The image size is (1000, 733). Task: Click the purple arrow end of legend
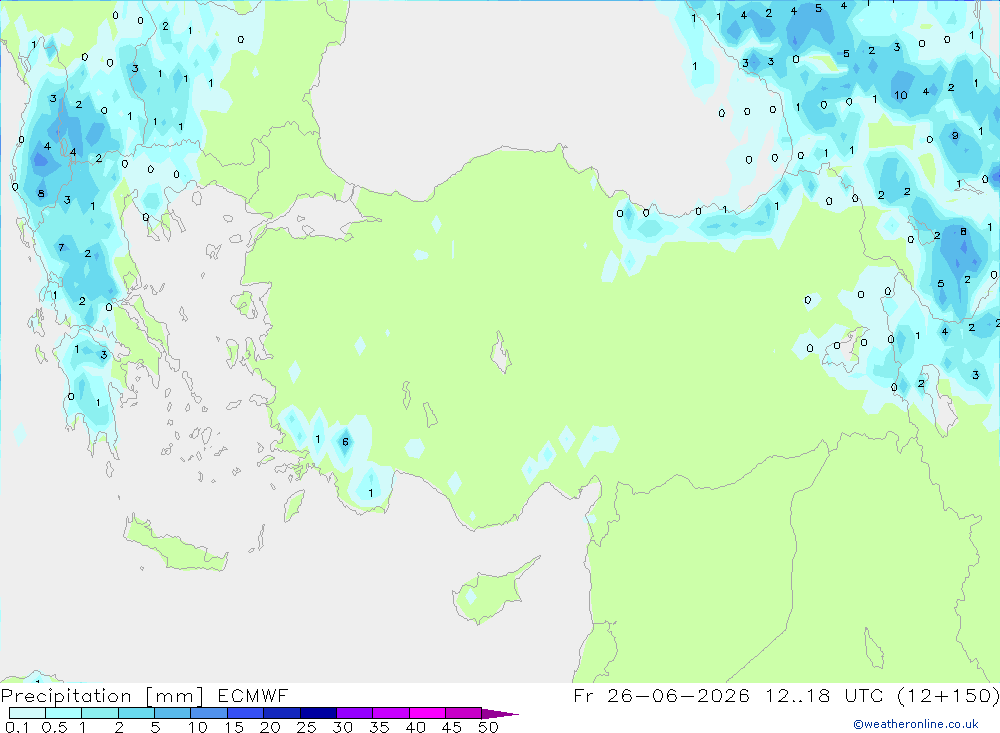pos(499,714)
